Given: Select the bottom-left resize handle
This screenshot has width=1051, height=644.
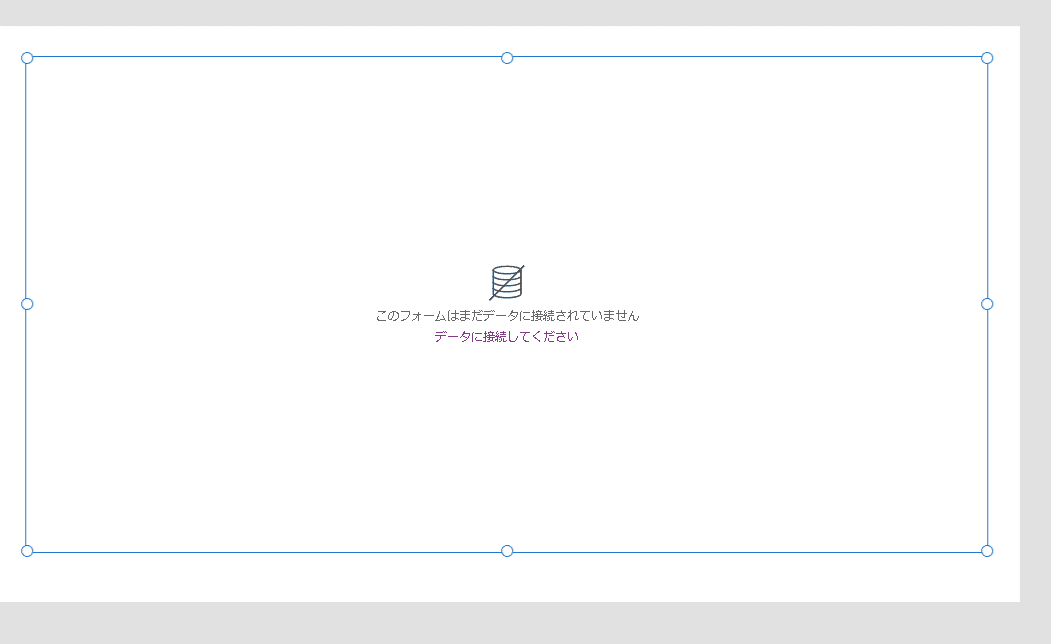Looking at the screenshot, I should 27,549.
